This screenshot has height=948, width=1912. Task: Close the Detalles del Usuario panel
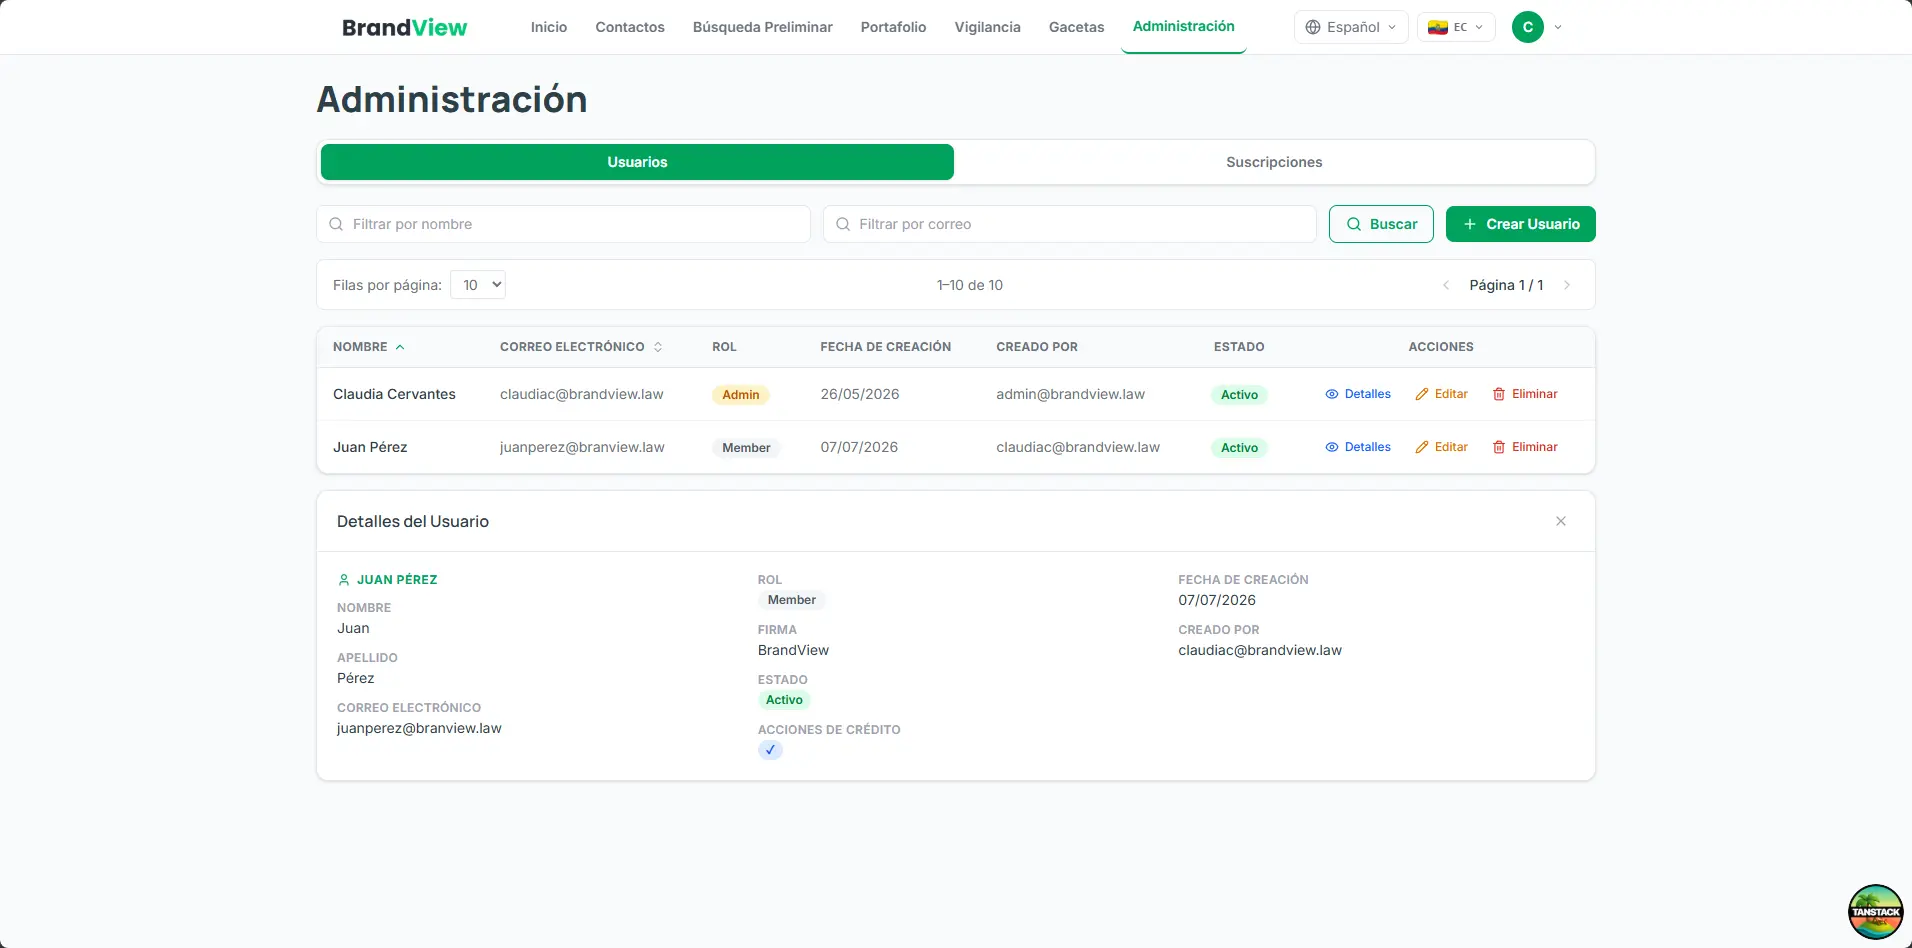(1561, 521)
